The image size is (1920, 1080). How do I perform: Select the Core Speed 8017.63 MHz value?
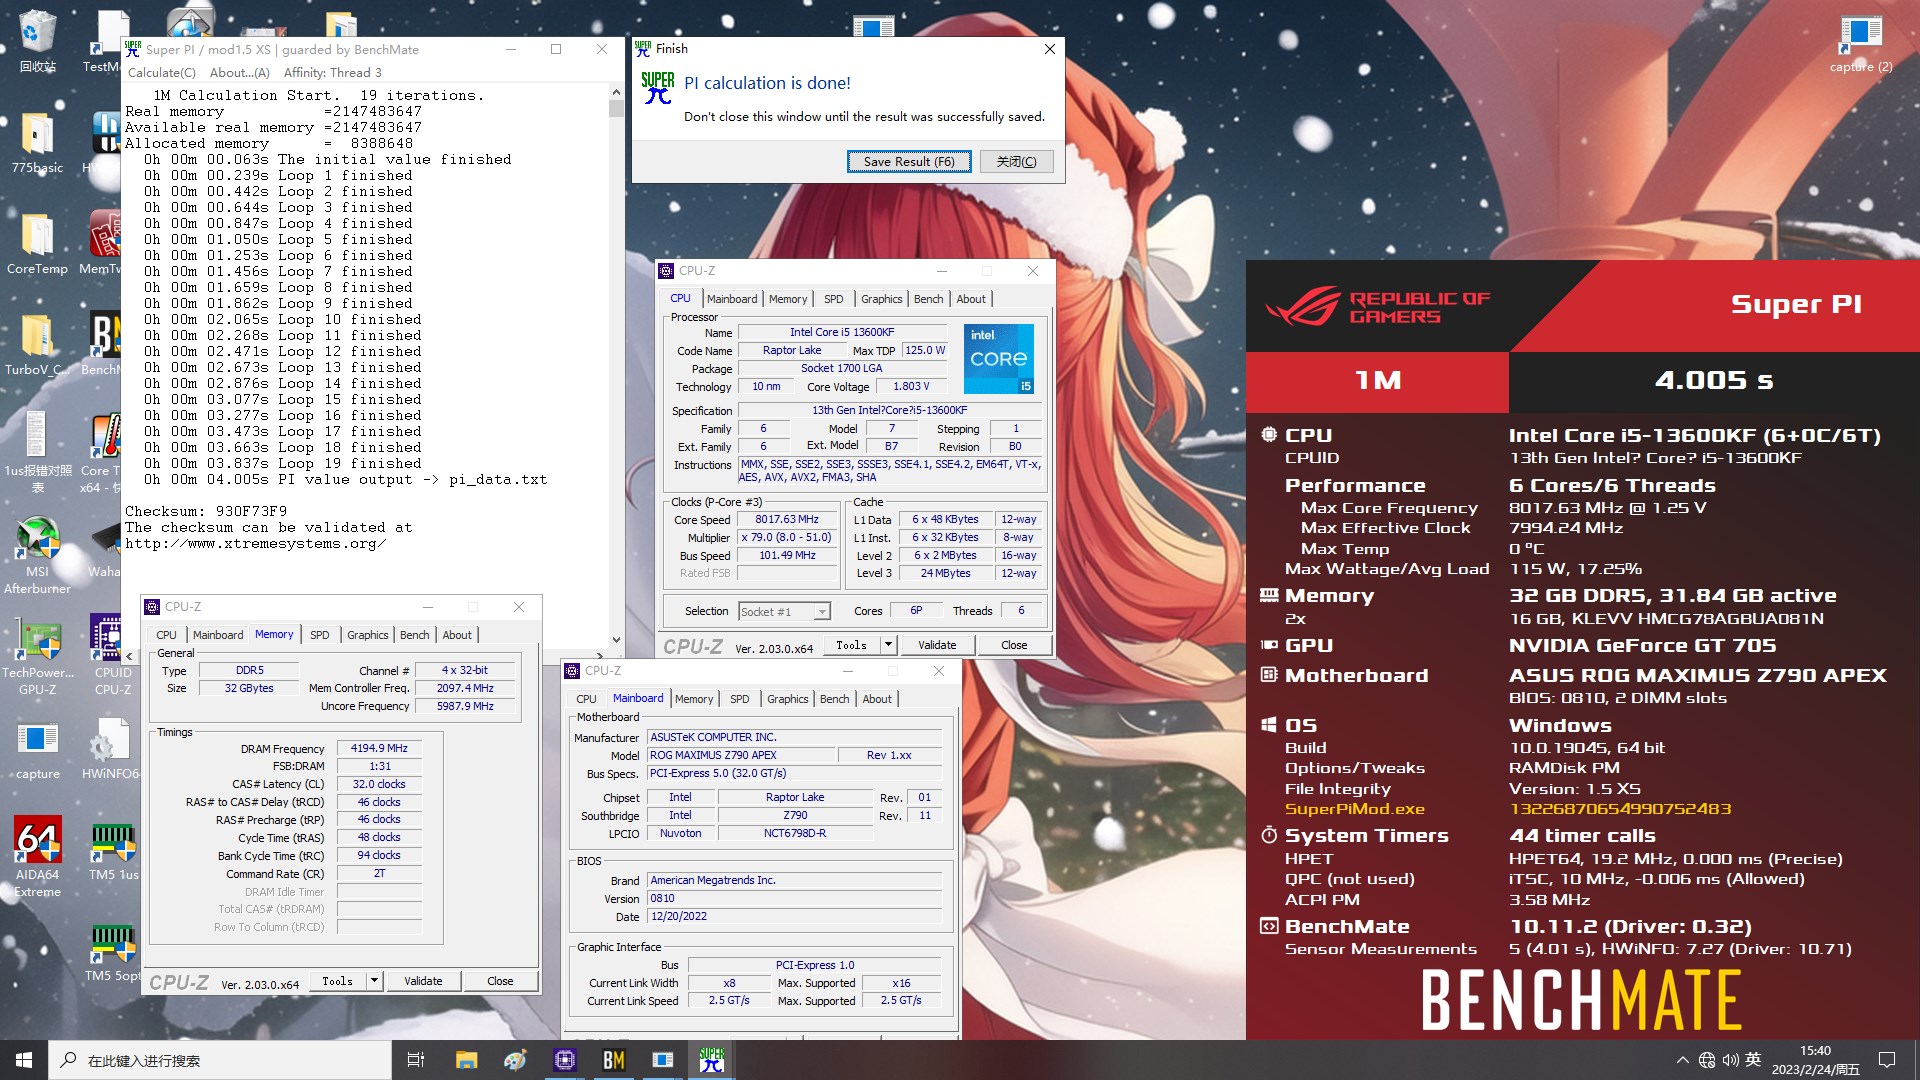pyautogui.click(x=787, y=520)
